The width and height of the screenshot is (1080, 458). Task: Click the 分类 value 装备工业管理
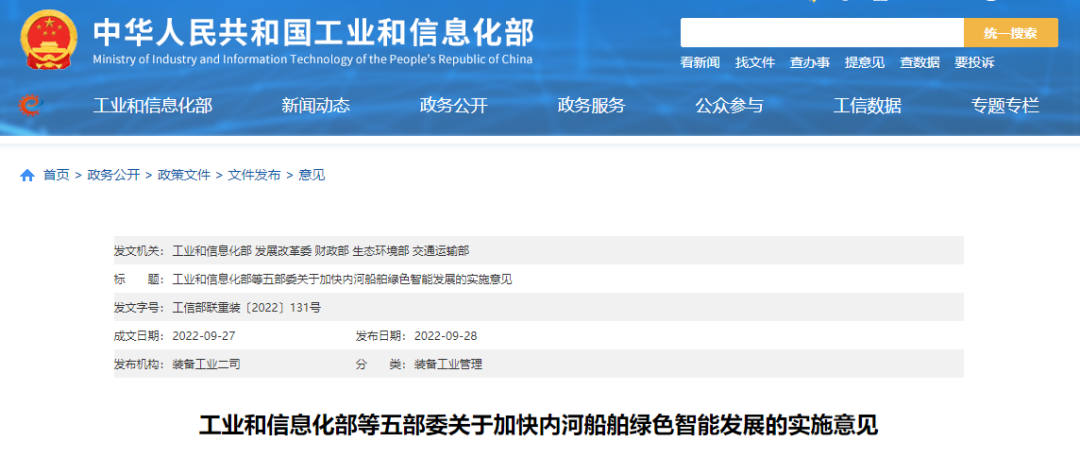click(x=448, y=364)
